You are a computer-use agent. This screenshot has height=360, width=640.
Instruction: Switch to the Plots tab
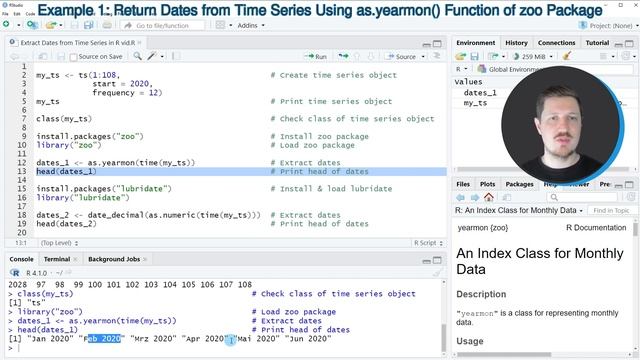(487, 184)
